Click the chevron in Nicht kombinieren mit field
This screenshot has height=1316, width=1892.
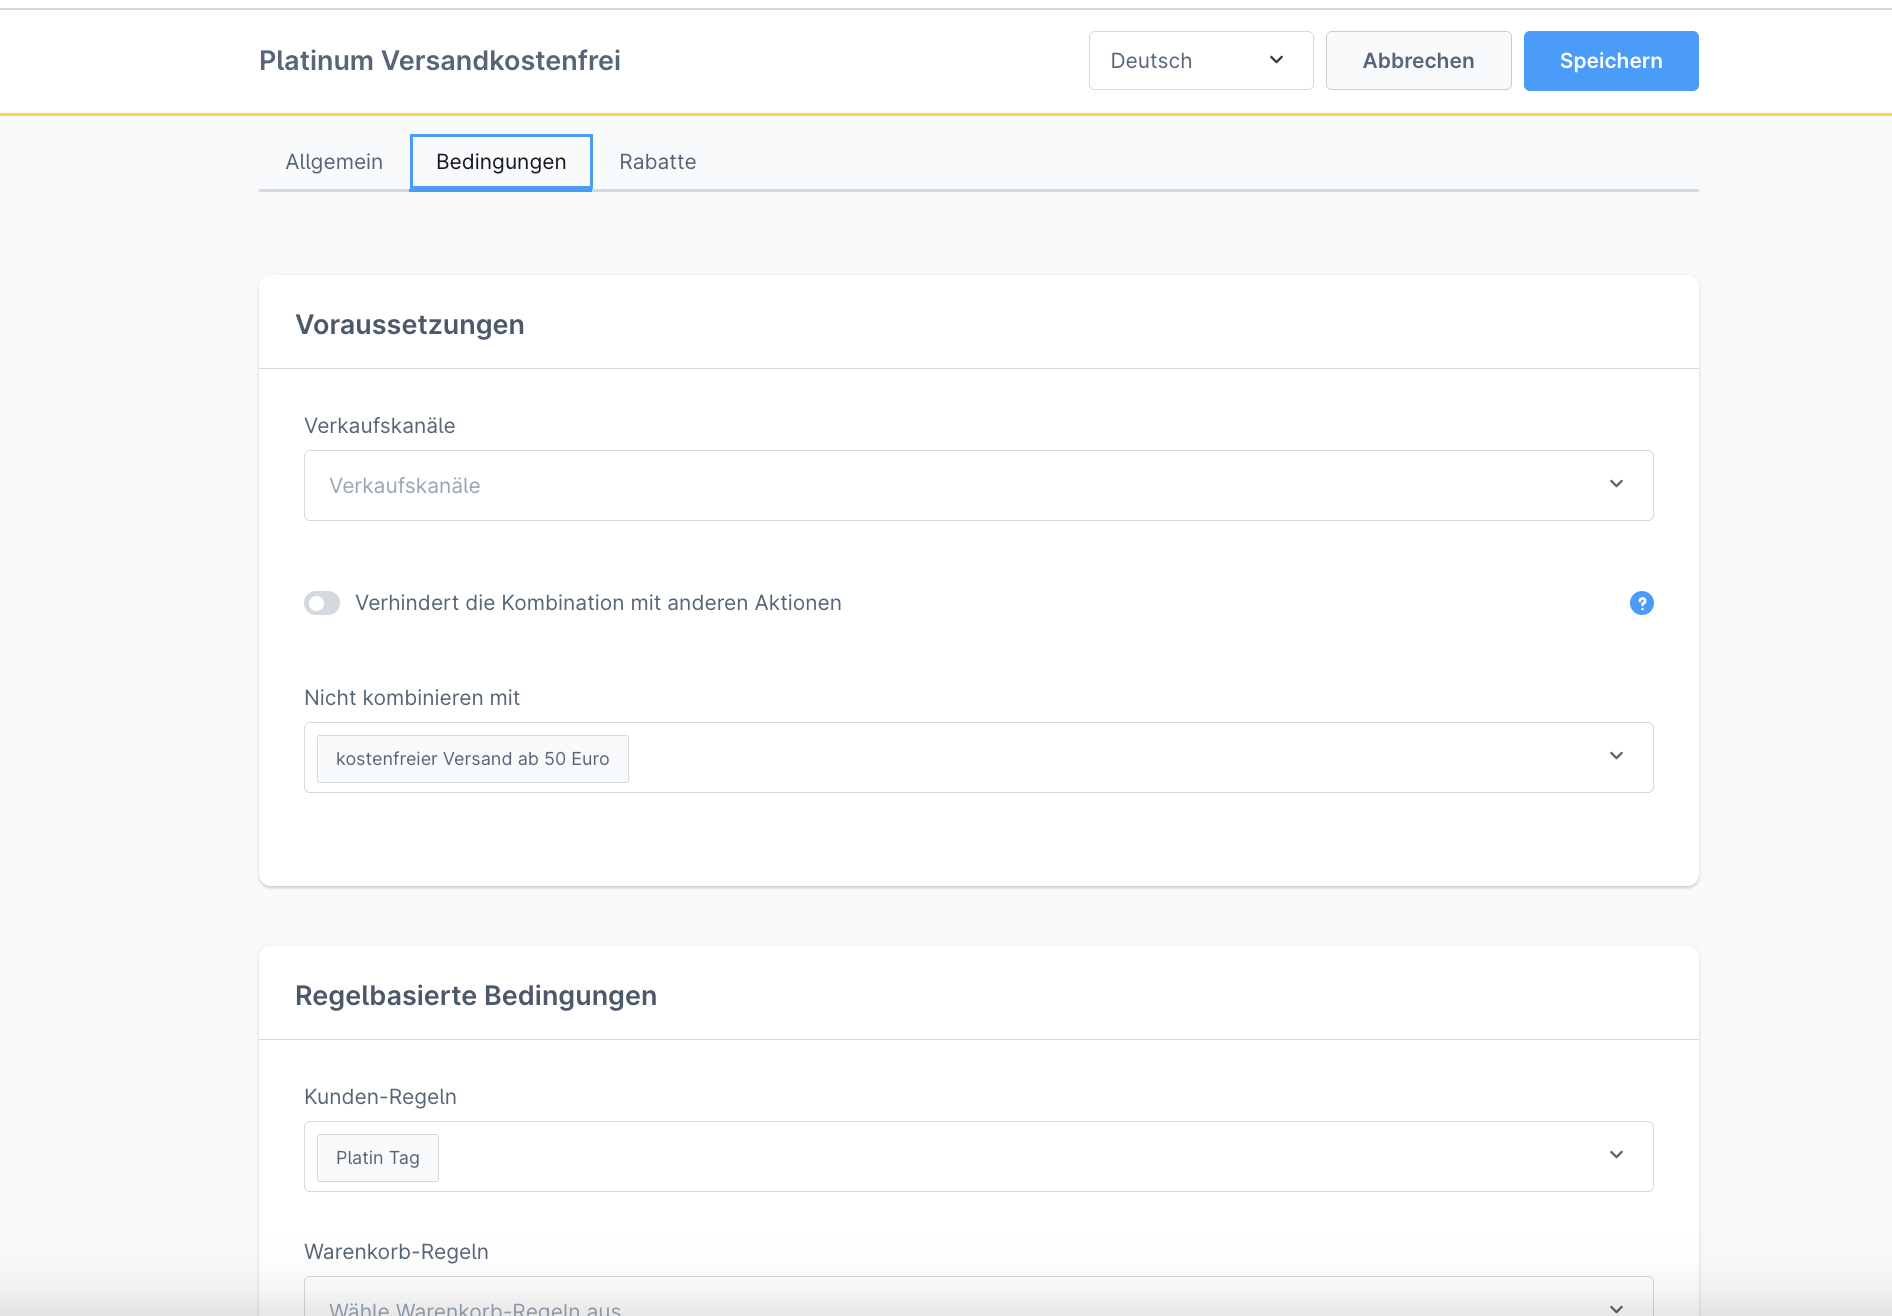1616,757
